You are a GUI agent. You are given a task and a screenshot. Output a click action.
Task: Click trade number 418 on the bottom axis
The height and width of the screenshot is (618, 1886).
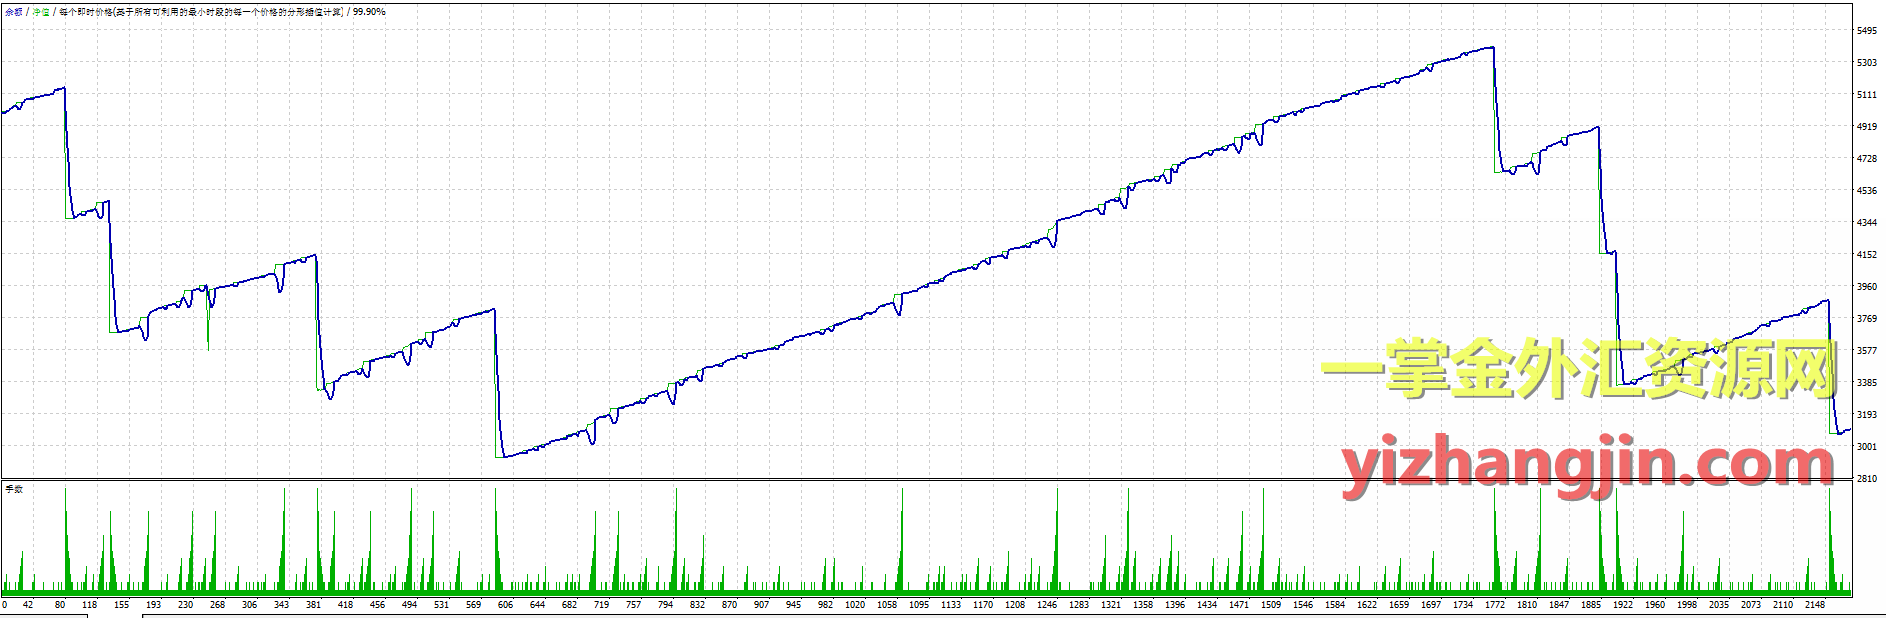(345, 605)
